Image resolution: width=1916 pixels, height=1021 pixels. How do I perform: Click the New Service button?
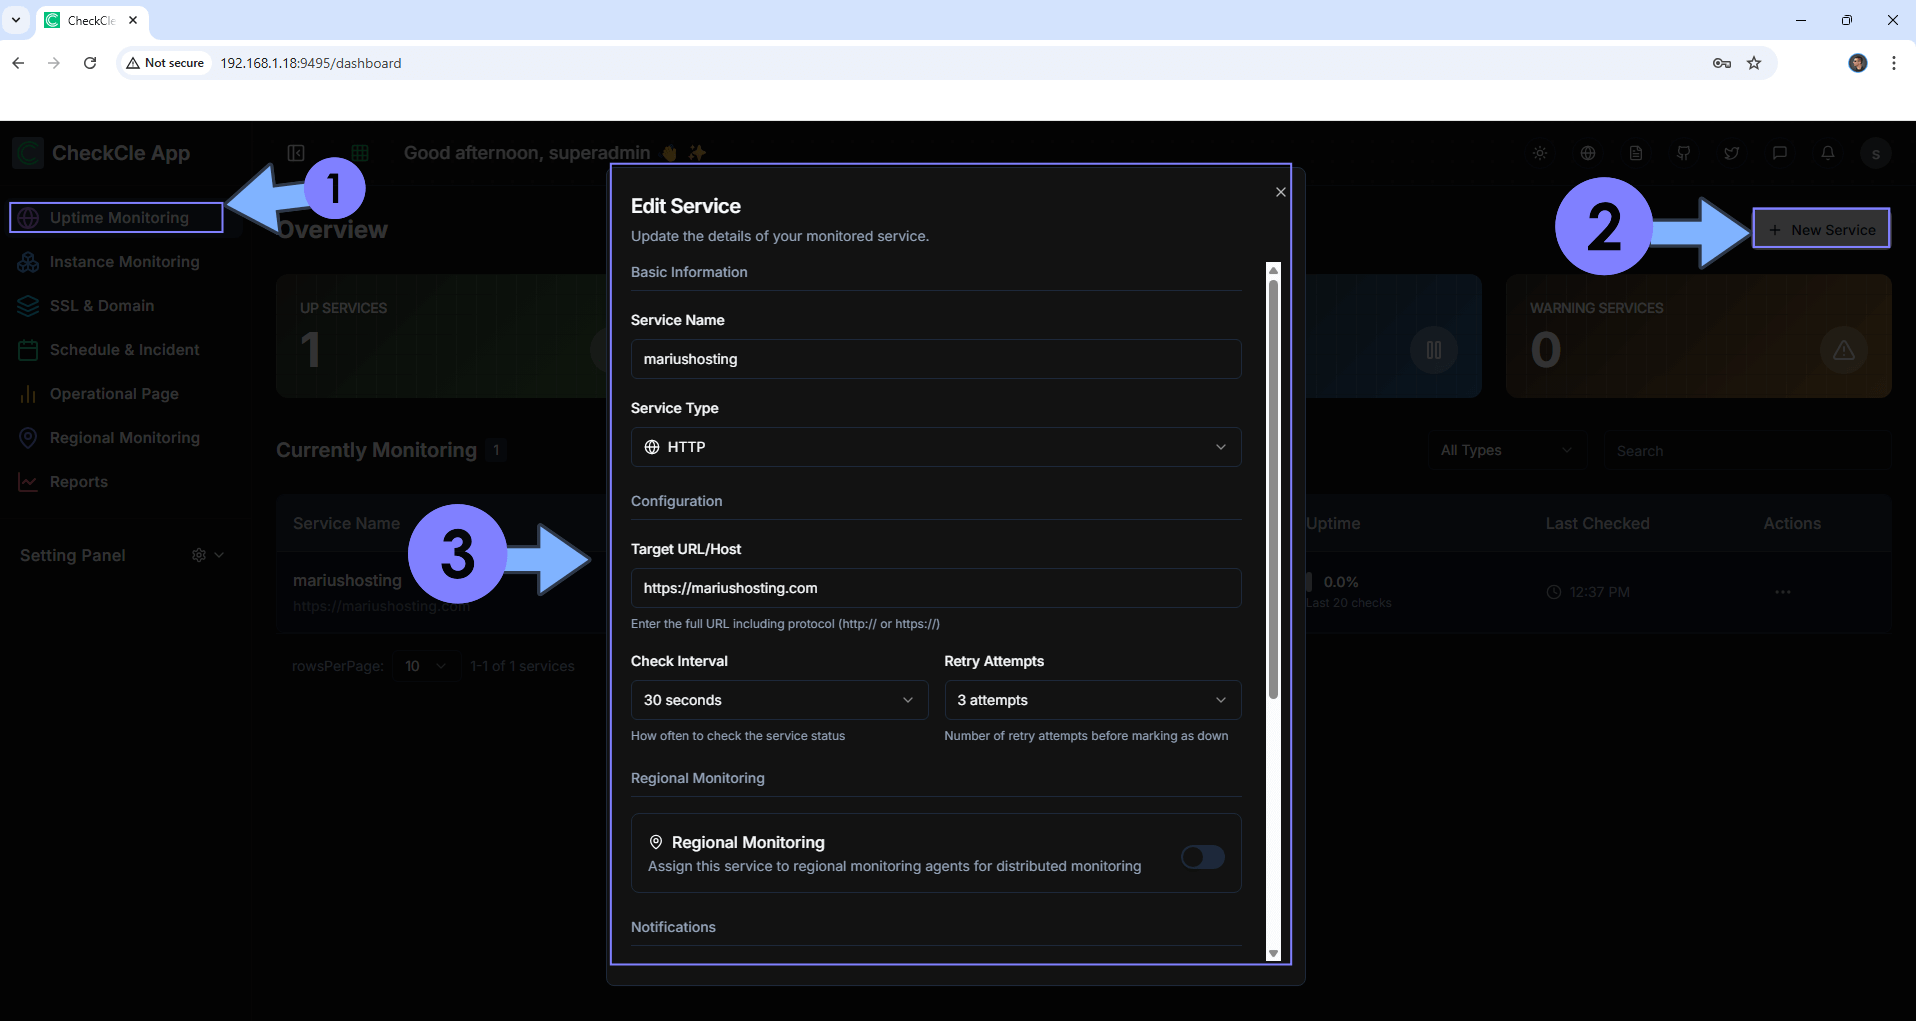pyautogui.click(x=1821, y=230)
